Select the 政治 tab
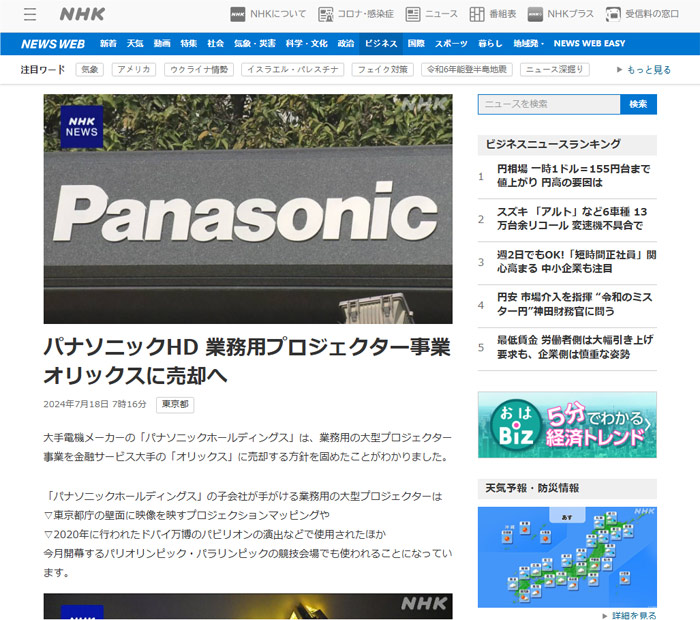 pyautogui.click(x=346, y=44)
